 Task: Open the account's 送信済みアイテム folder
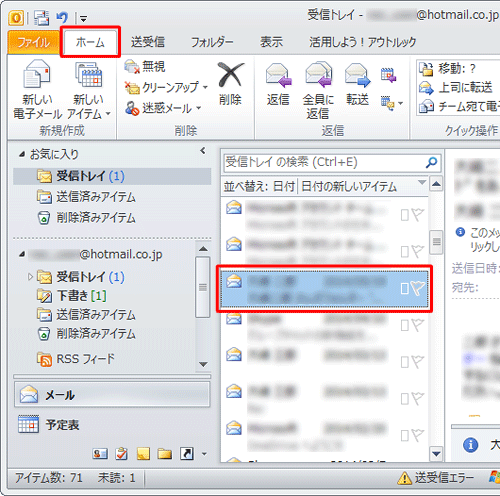click(x=87, y=315)
